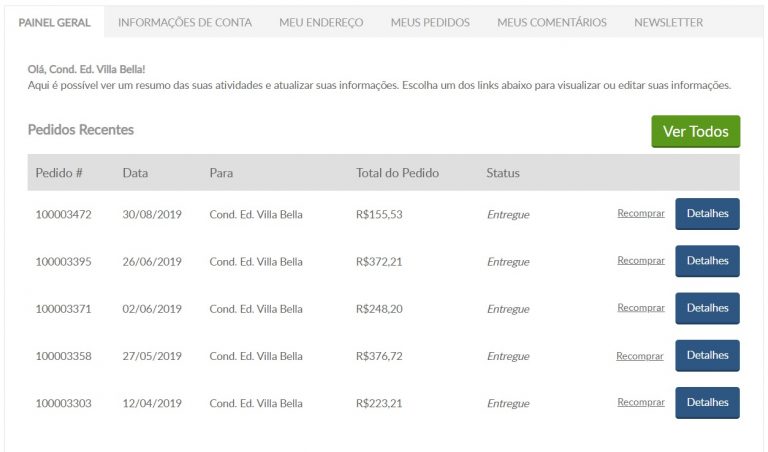Image resolution: width=768 pixels, height=452 pixels.
Task: Open the Newsletter tab
Action: tap(669, 23)
